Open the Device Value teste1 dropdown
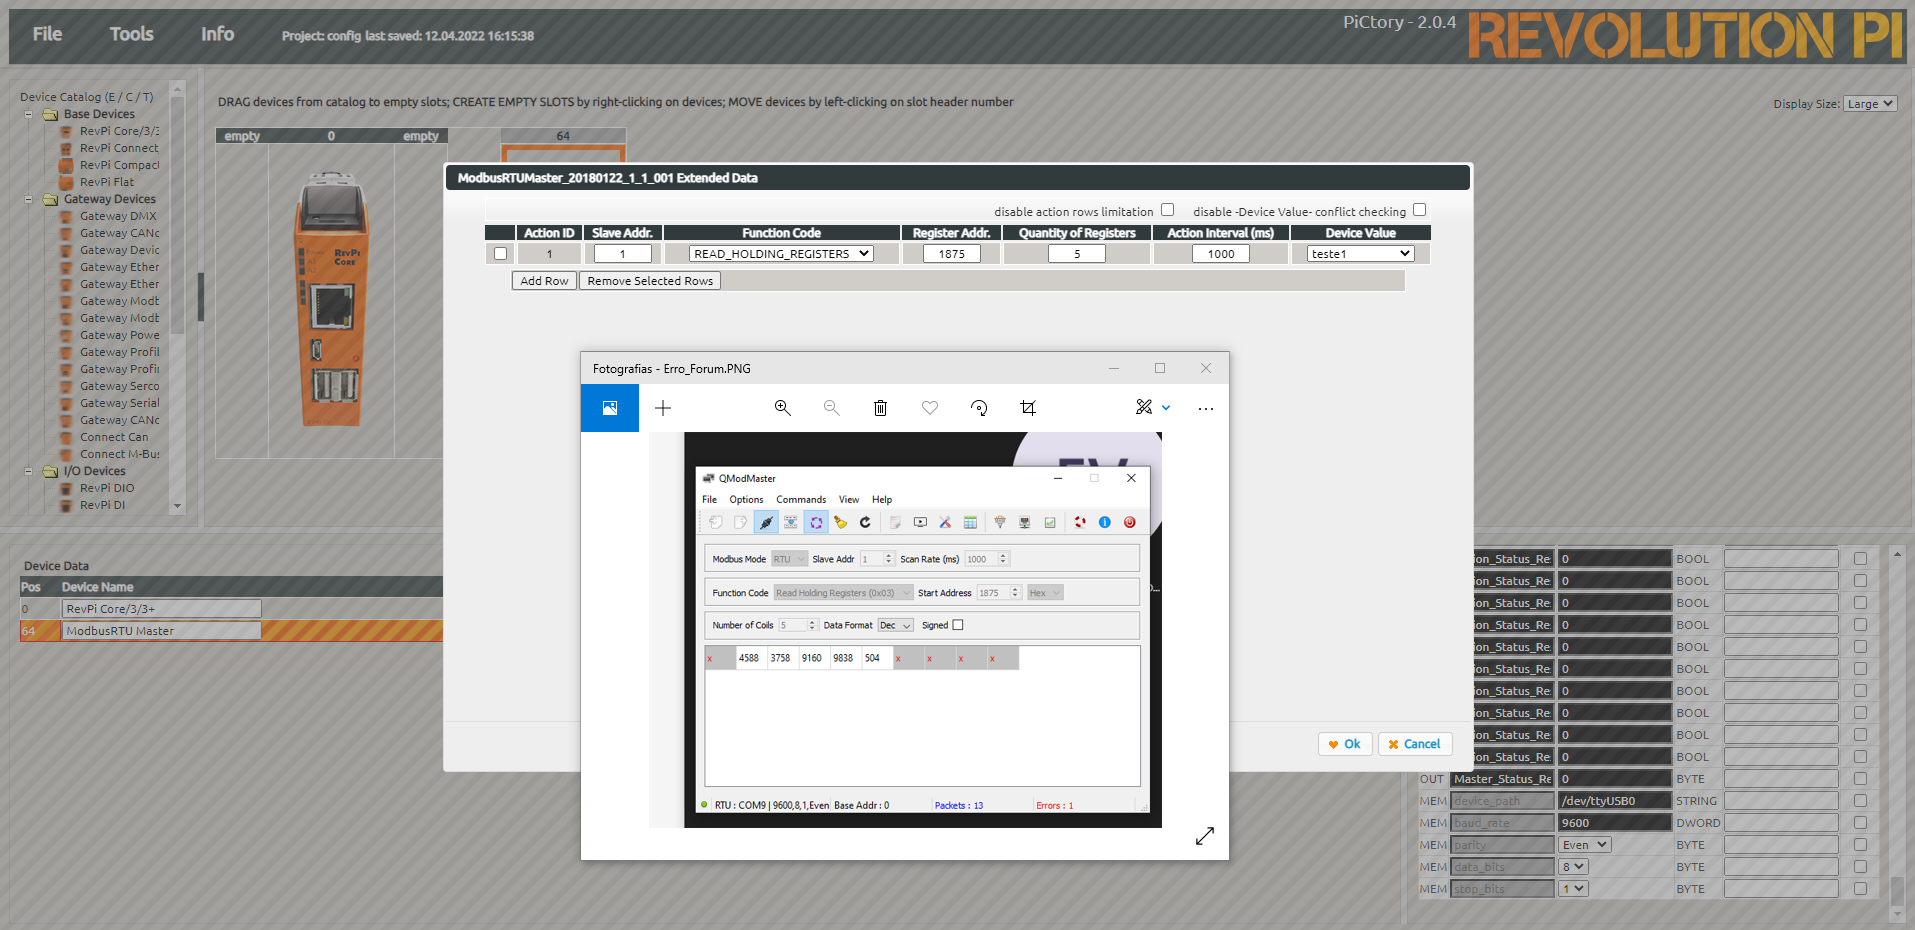This screenshot has width=1915, height=930. (x=1361, y=254)
